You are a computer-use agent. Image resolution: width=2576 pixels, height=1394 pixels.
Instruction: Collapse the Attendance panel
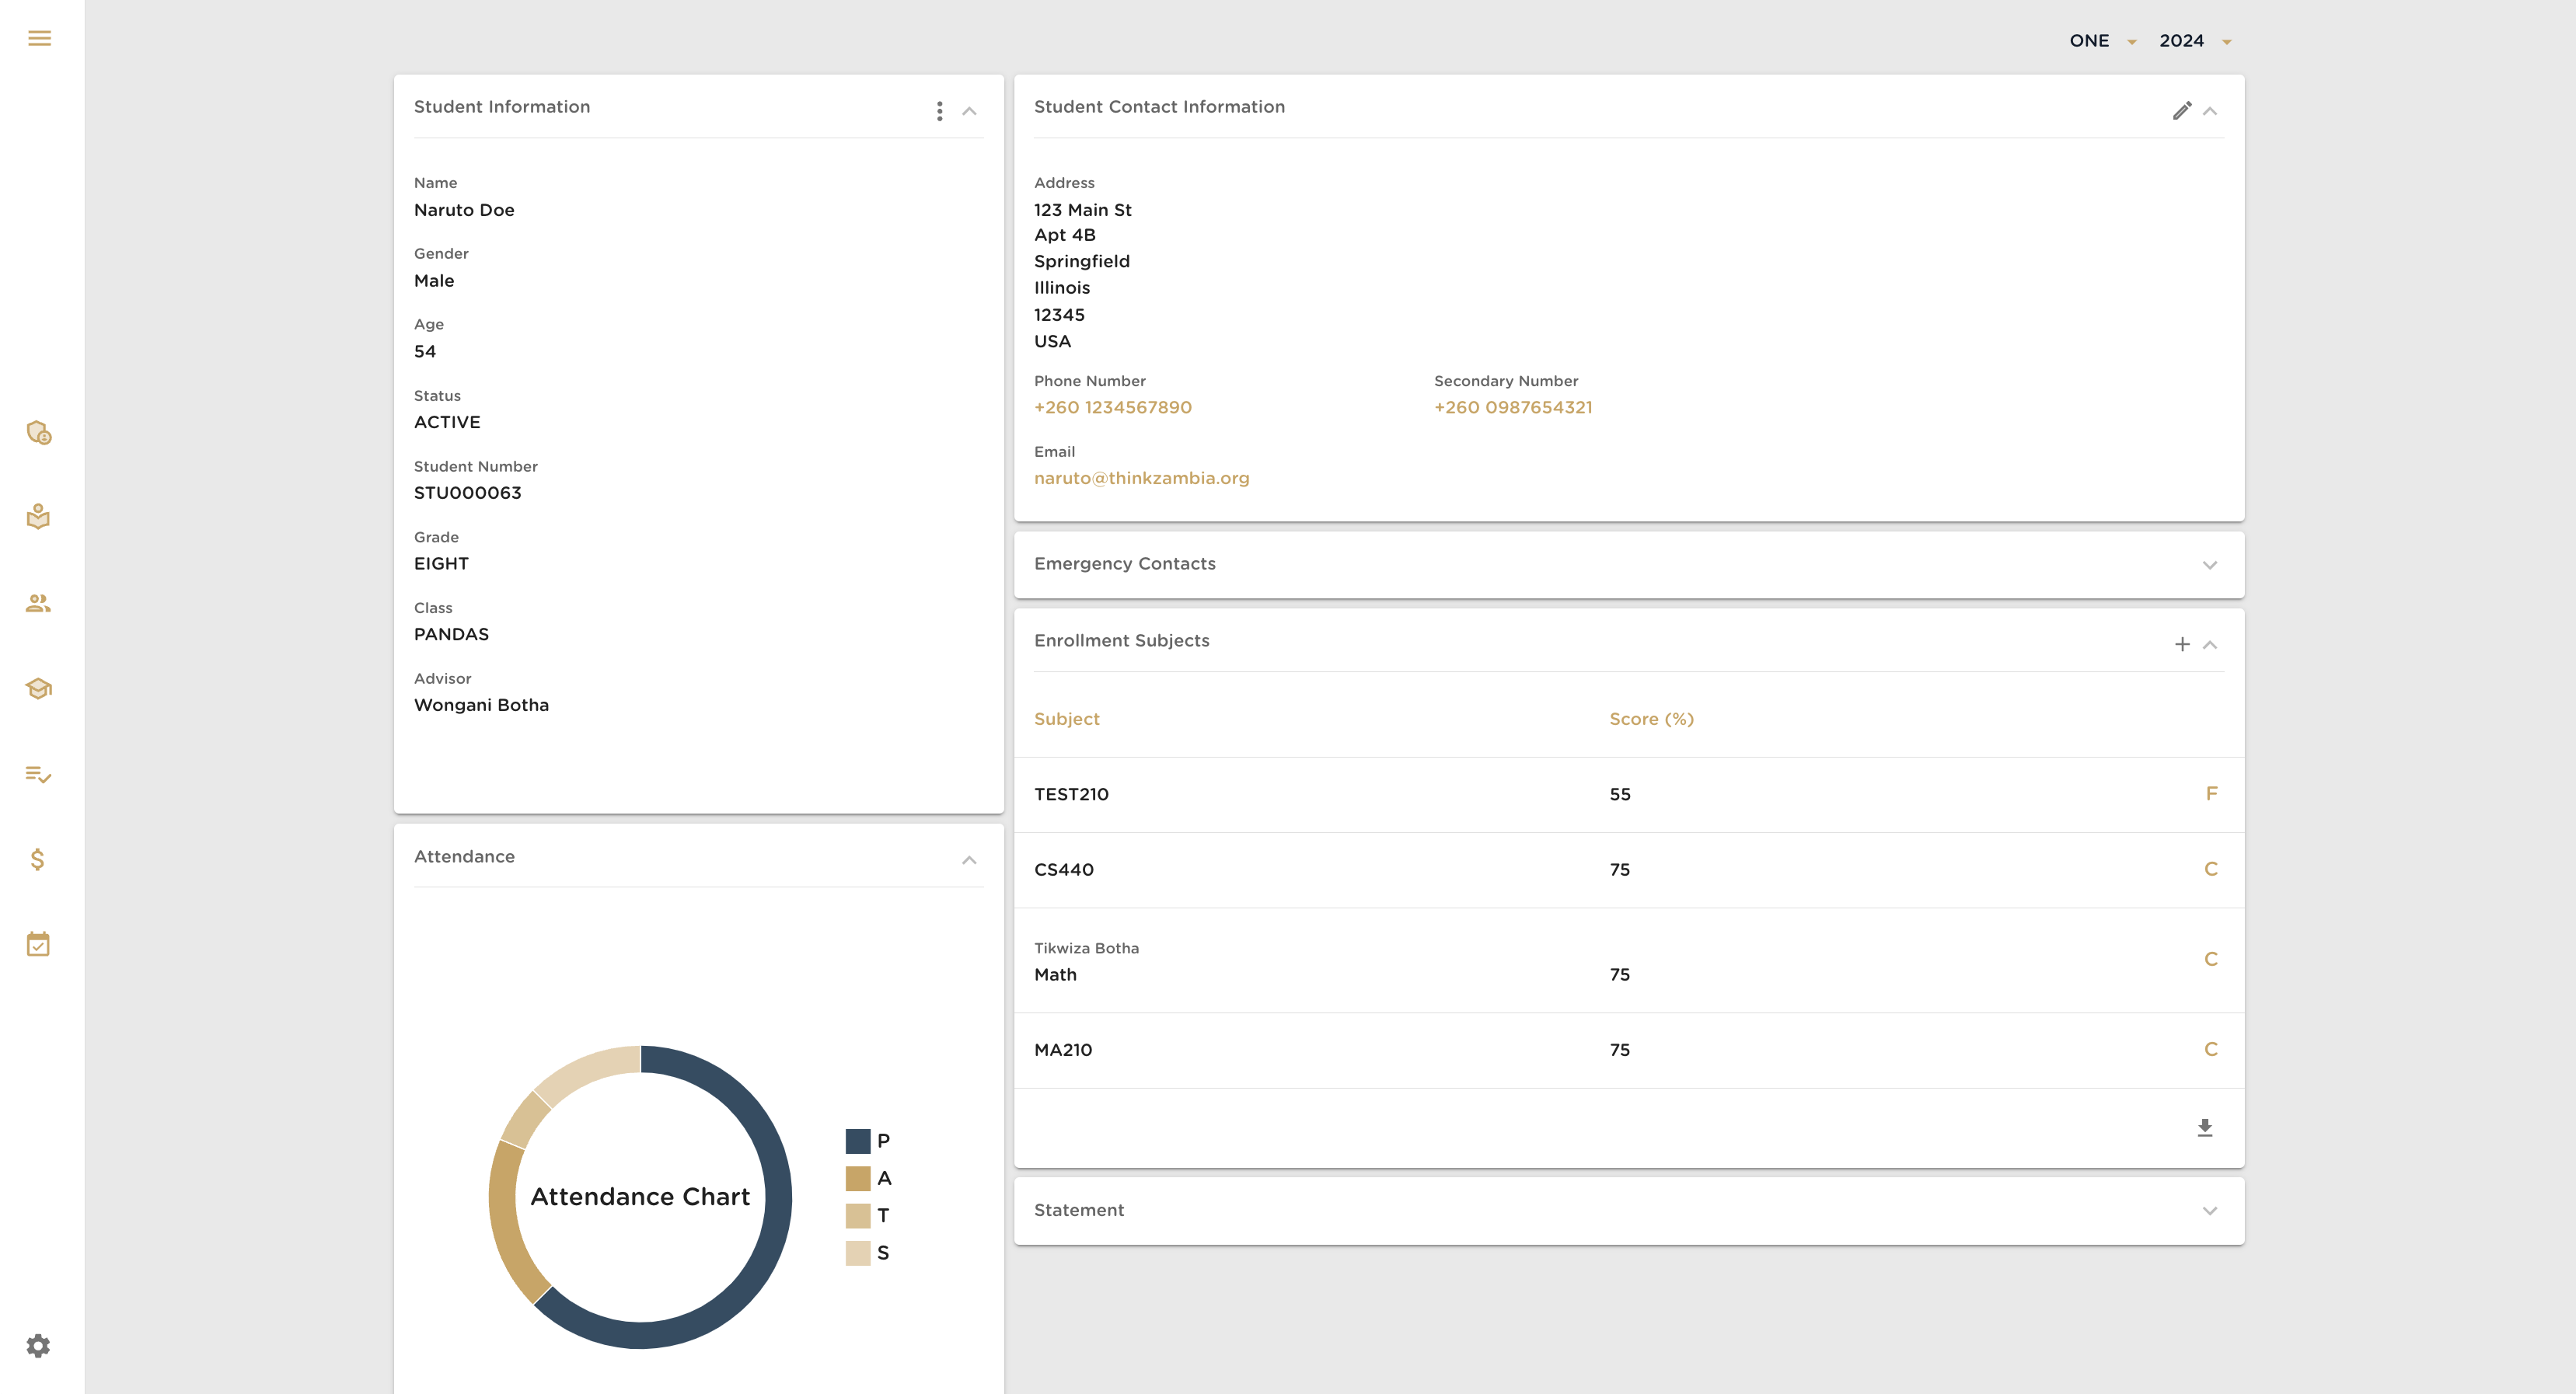pyautogui.click(x=969, y=860)
